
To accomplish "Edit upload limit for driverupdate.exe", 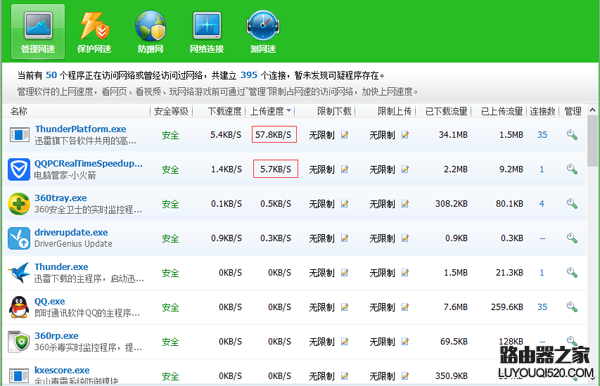I will tap(405, 238).
